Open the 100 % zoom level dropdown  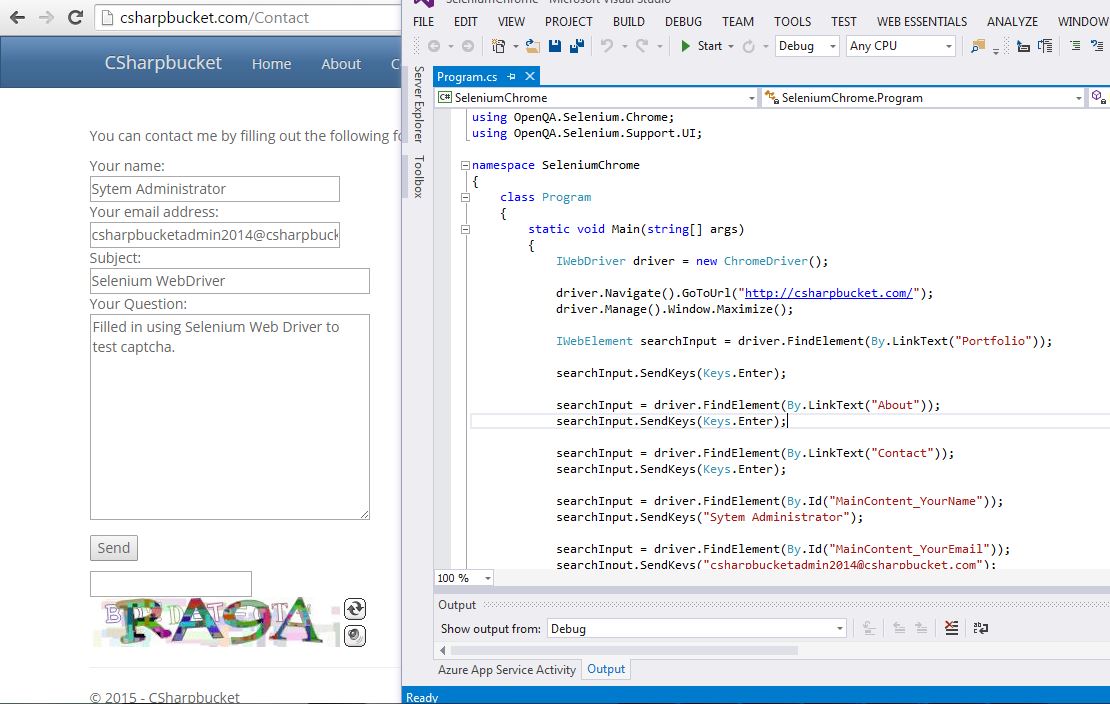(464, 578)
